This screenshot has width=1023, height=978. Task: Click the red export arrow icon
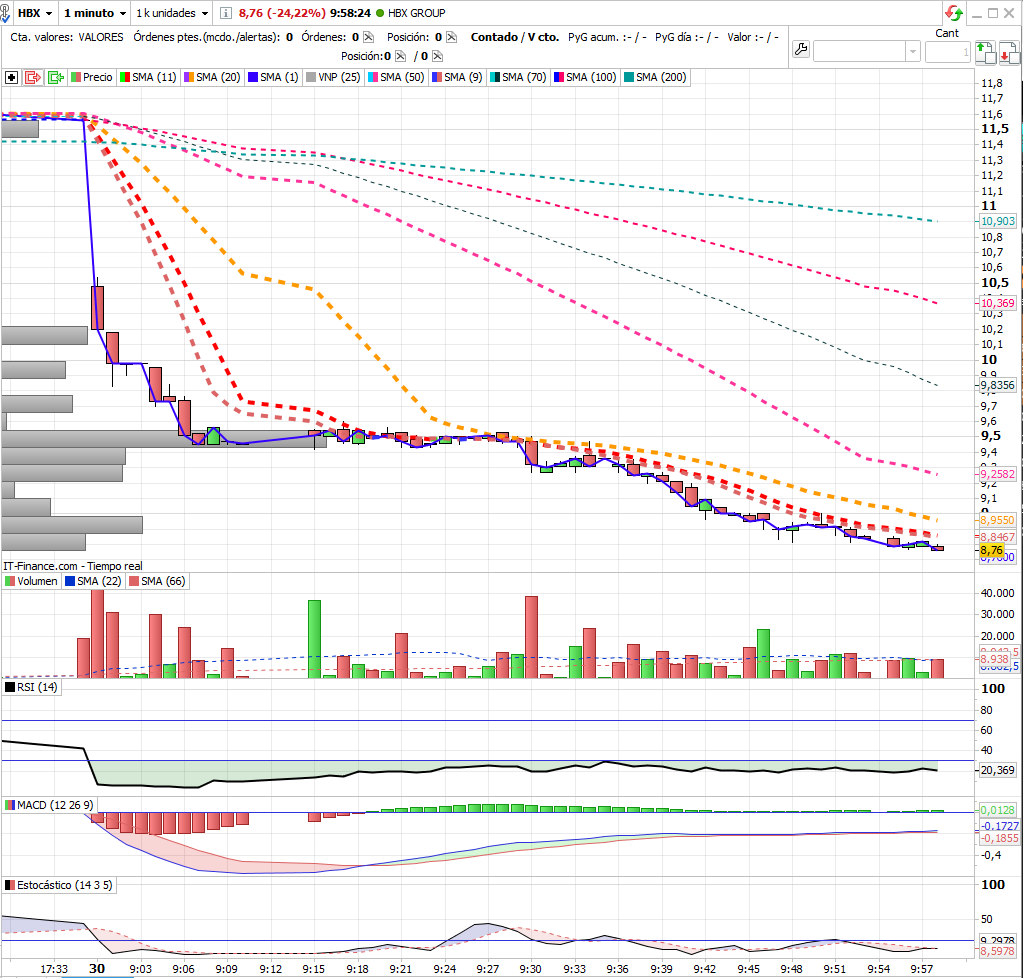click(33, 77)
